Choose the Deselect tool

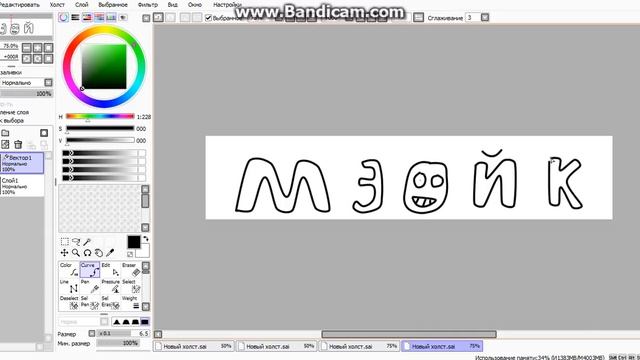tap(69, 302)
